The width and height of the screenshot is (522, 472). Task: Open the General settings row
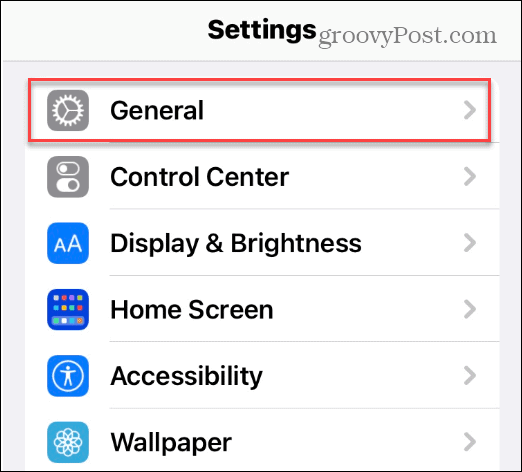point(260,110)
